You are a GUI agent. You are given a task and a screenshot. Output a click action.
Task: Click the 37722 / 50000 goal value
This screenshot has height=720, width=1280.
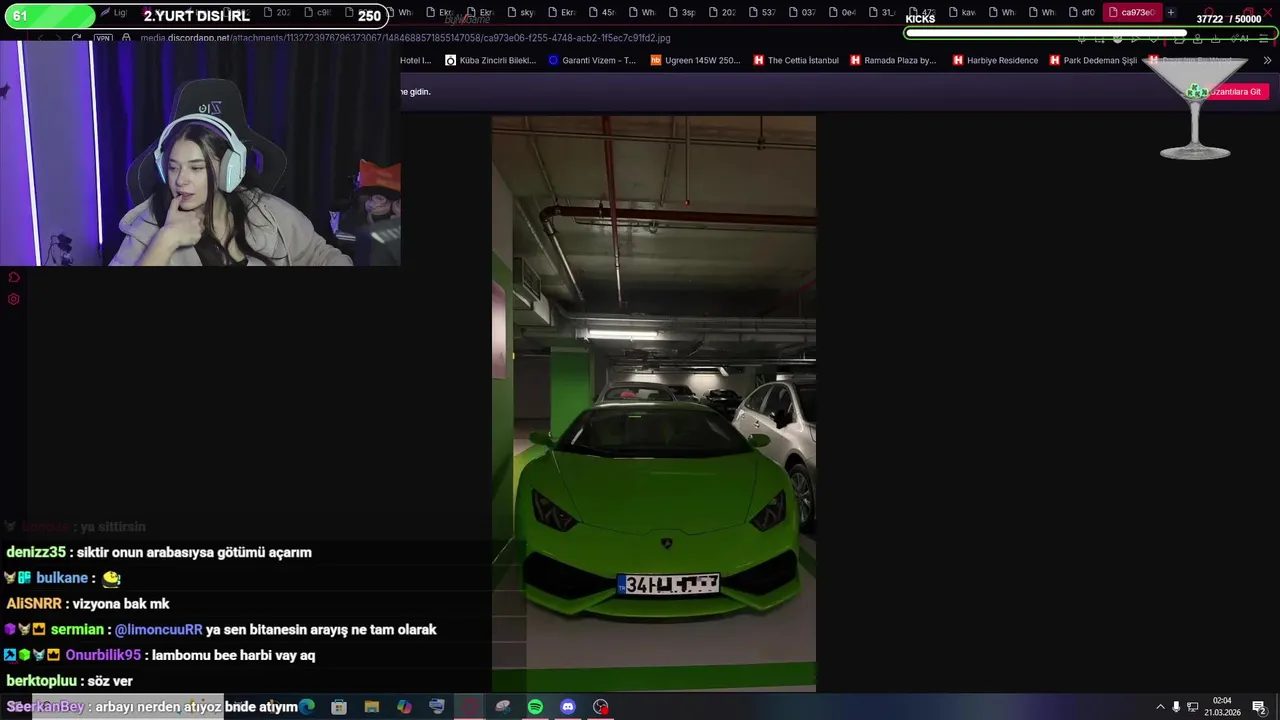(1229, 19)
